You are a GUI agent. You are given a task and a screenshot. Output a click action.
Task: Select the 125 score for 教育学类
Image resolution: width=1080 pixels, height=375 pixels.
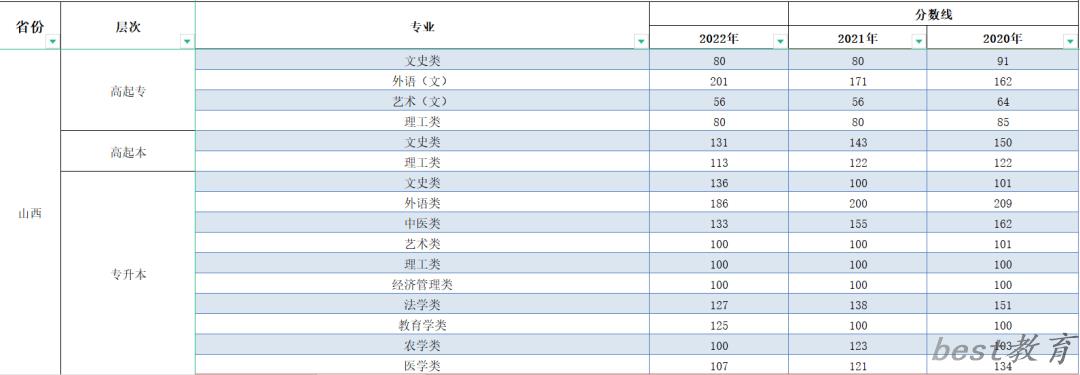coord(719,325)
